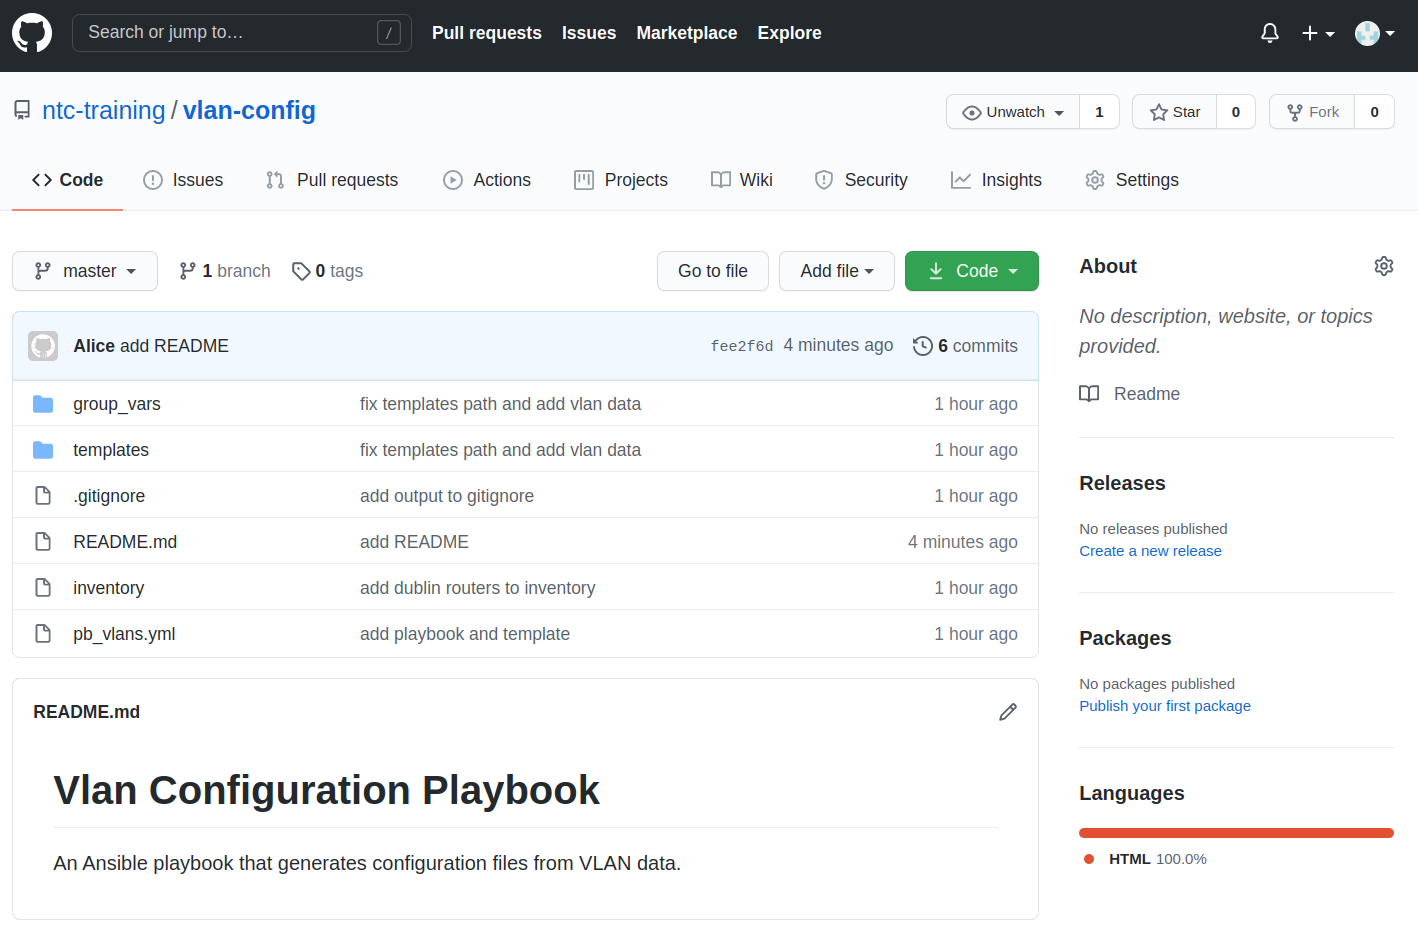Open the Insights tab
The width and height of the screenshot is (1418, 938).
[996, 180]
